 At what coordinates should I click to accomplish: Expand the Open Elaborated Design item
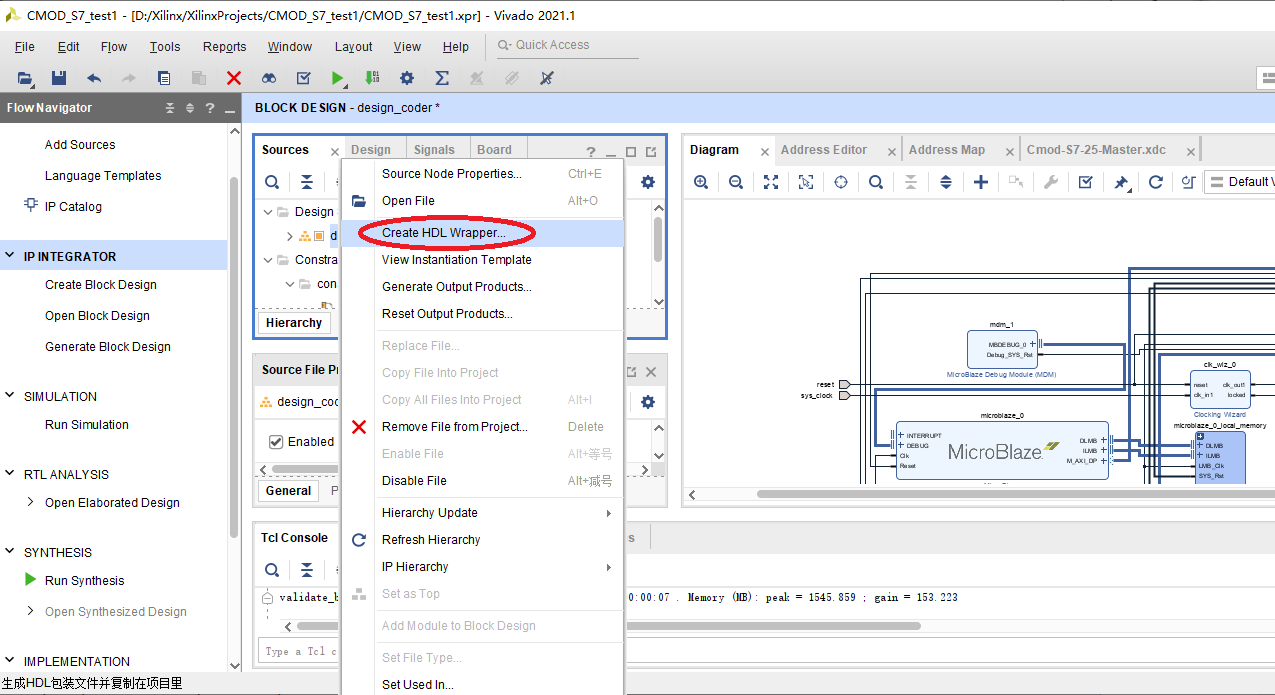pyautogui.click(x=30, y=502)
